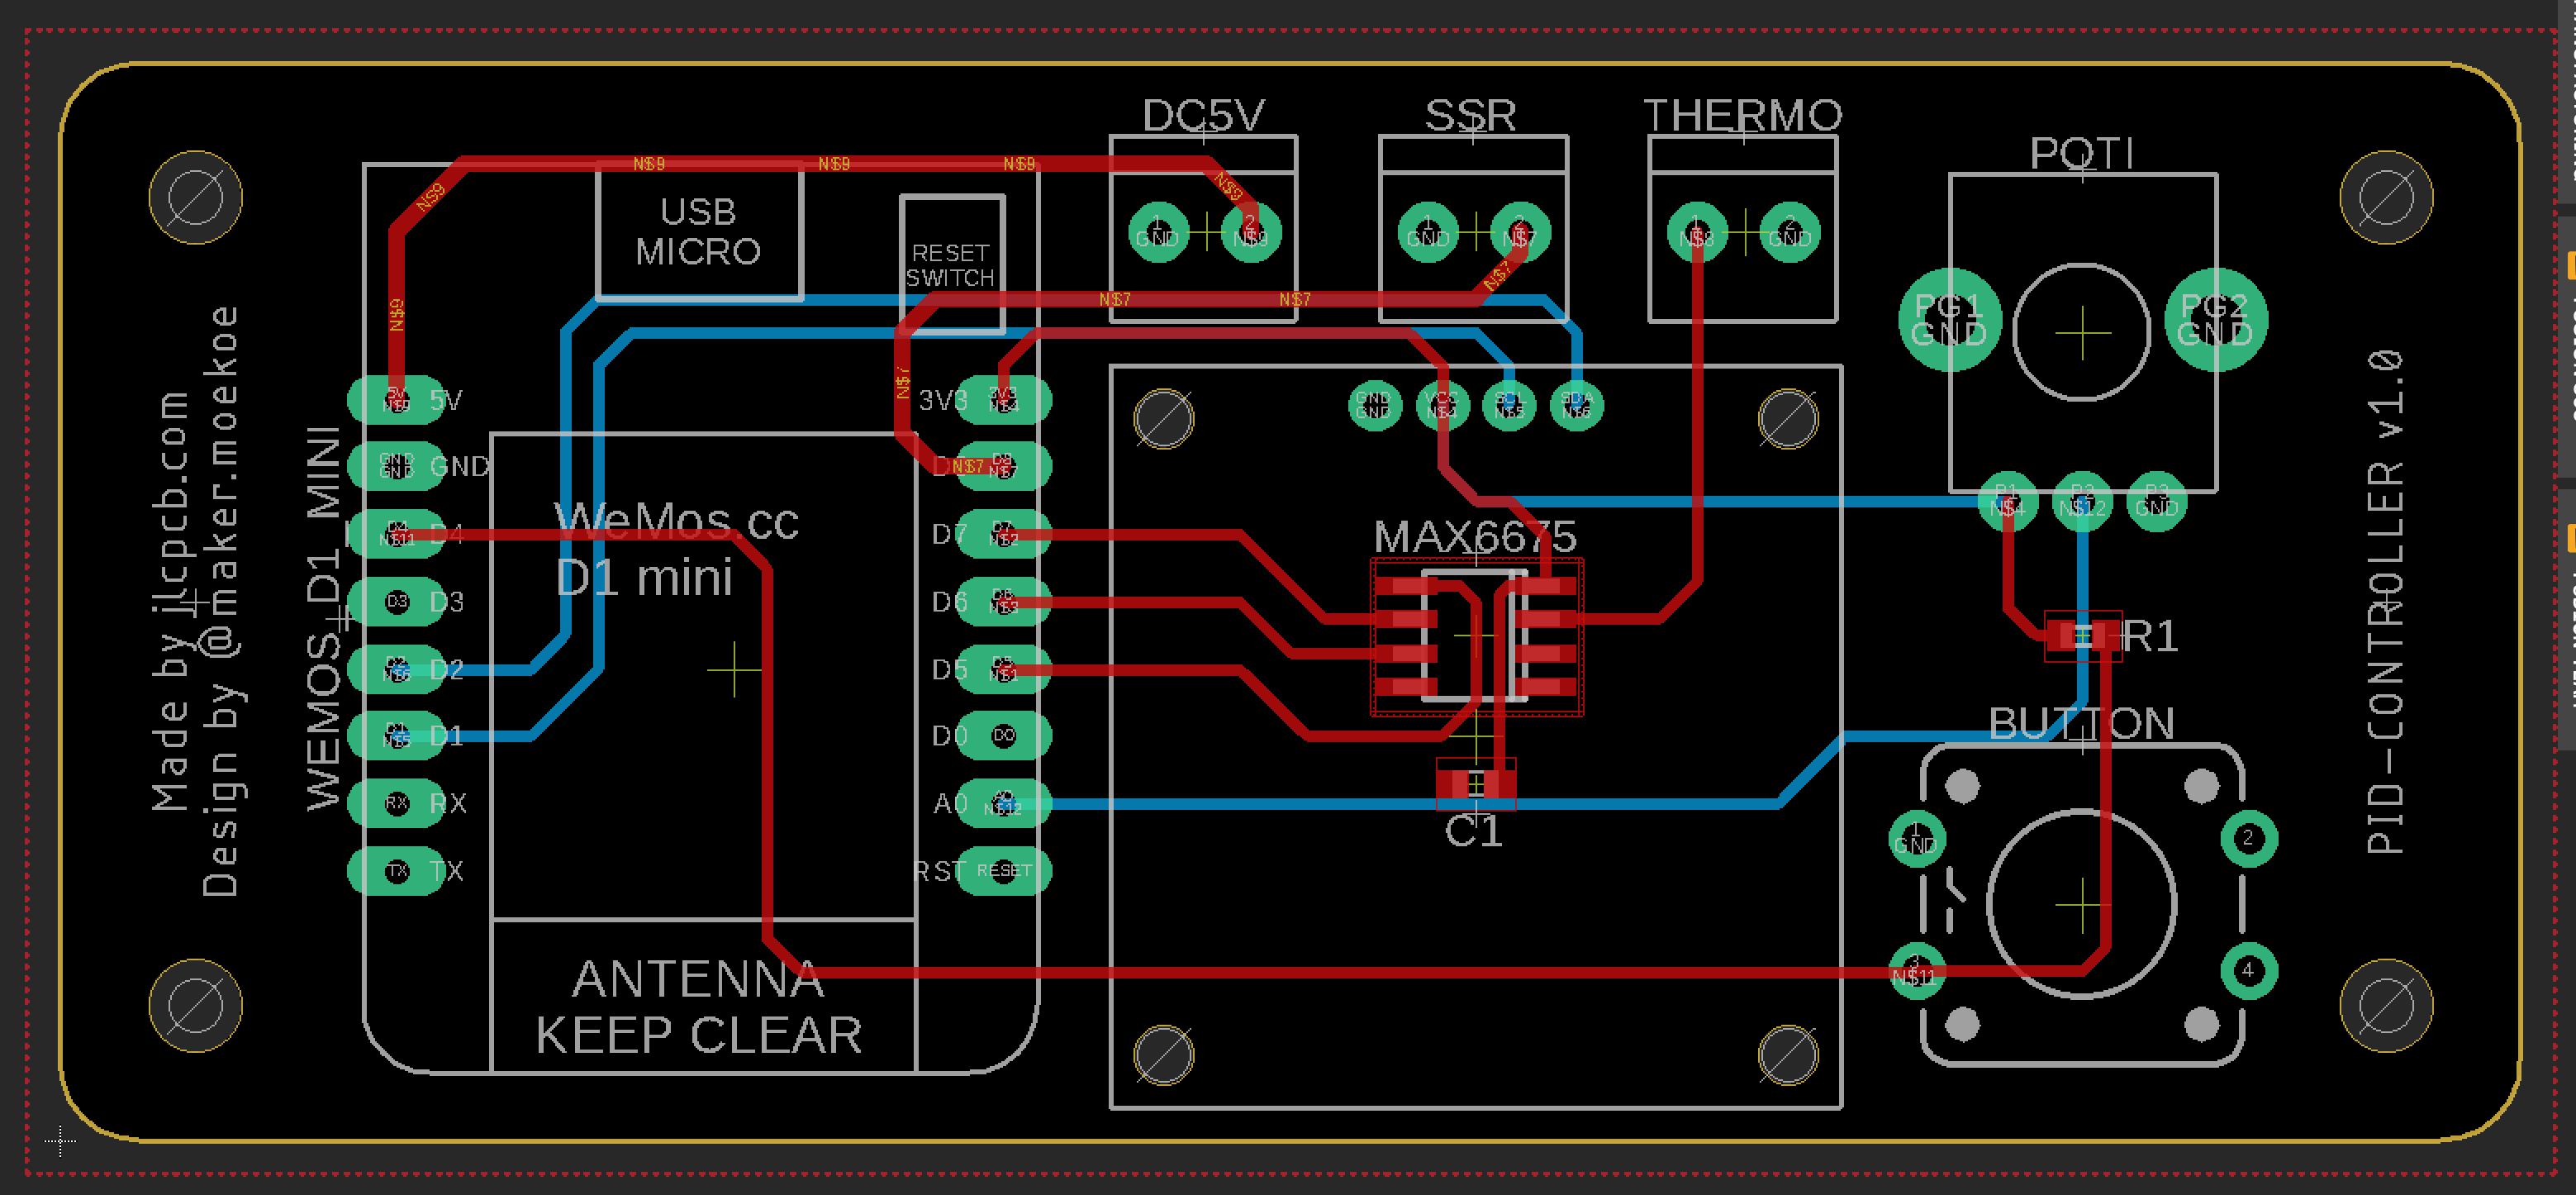Viewport: 2576px width, 1195px height.
Task: Click the 5V pad on the WEMOS header
Action: coord(397,400)
